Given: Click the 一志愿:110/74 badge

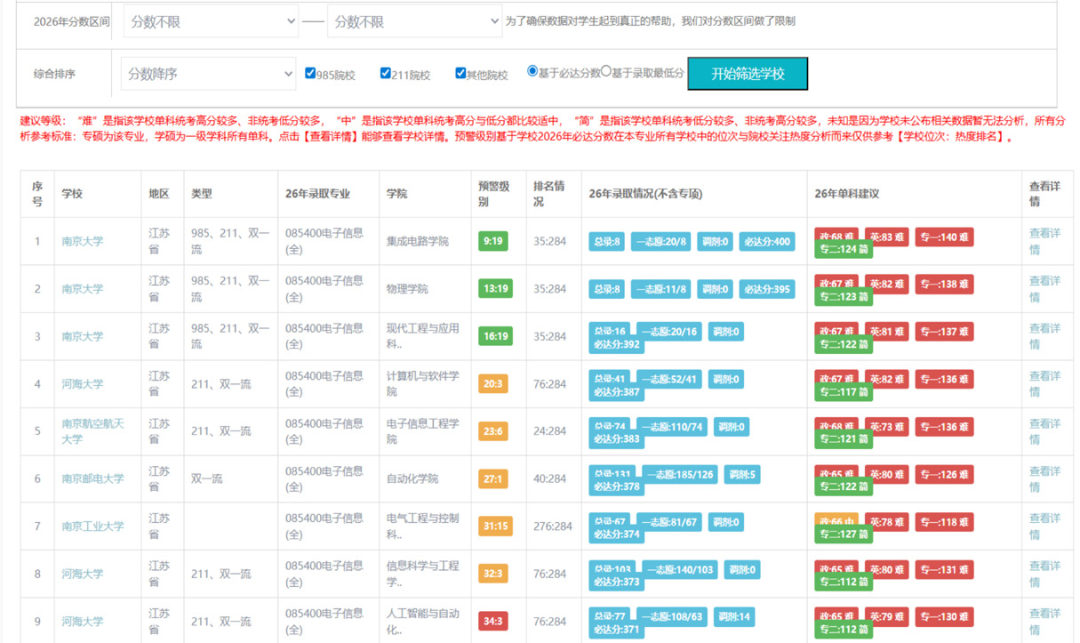Looking at the screenshot, I should coord(672,427).
